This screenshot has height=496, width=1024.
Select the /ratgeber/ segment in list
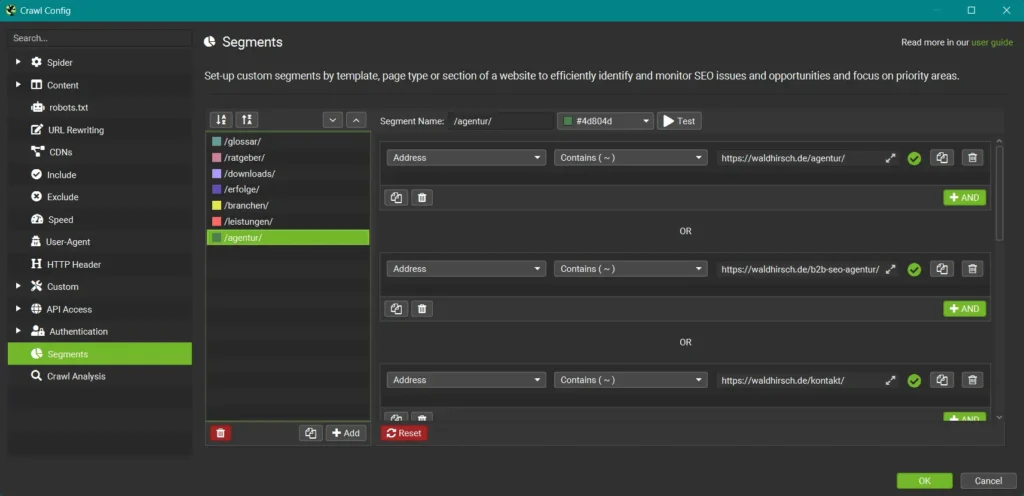click(x=244, y=157)
